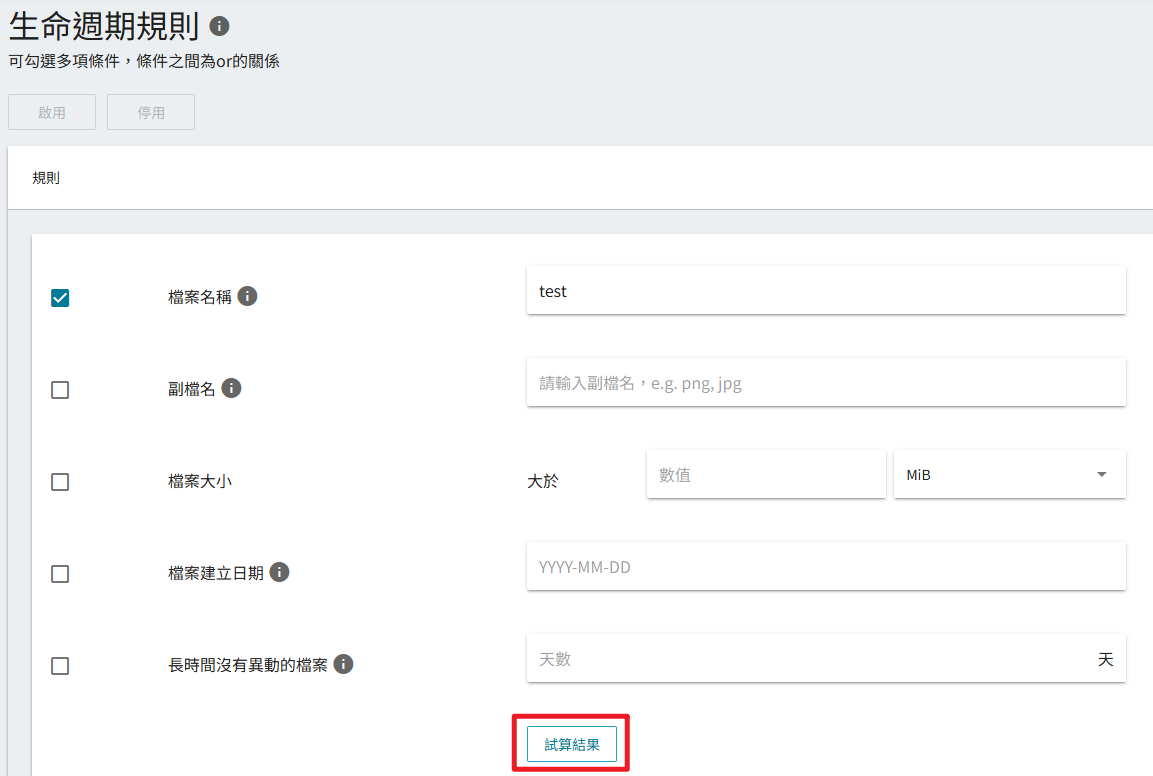Focus the YYYY-MM-DD date field
Image resolution: width=1153 pixels, height=776 pixels.
826,566
